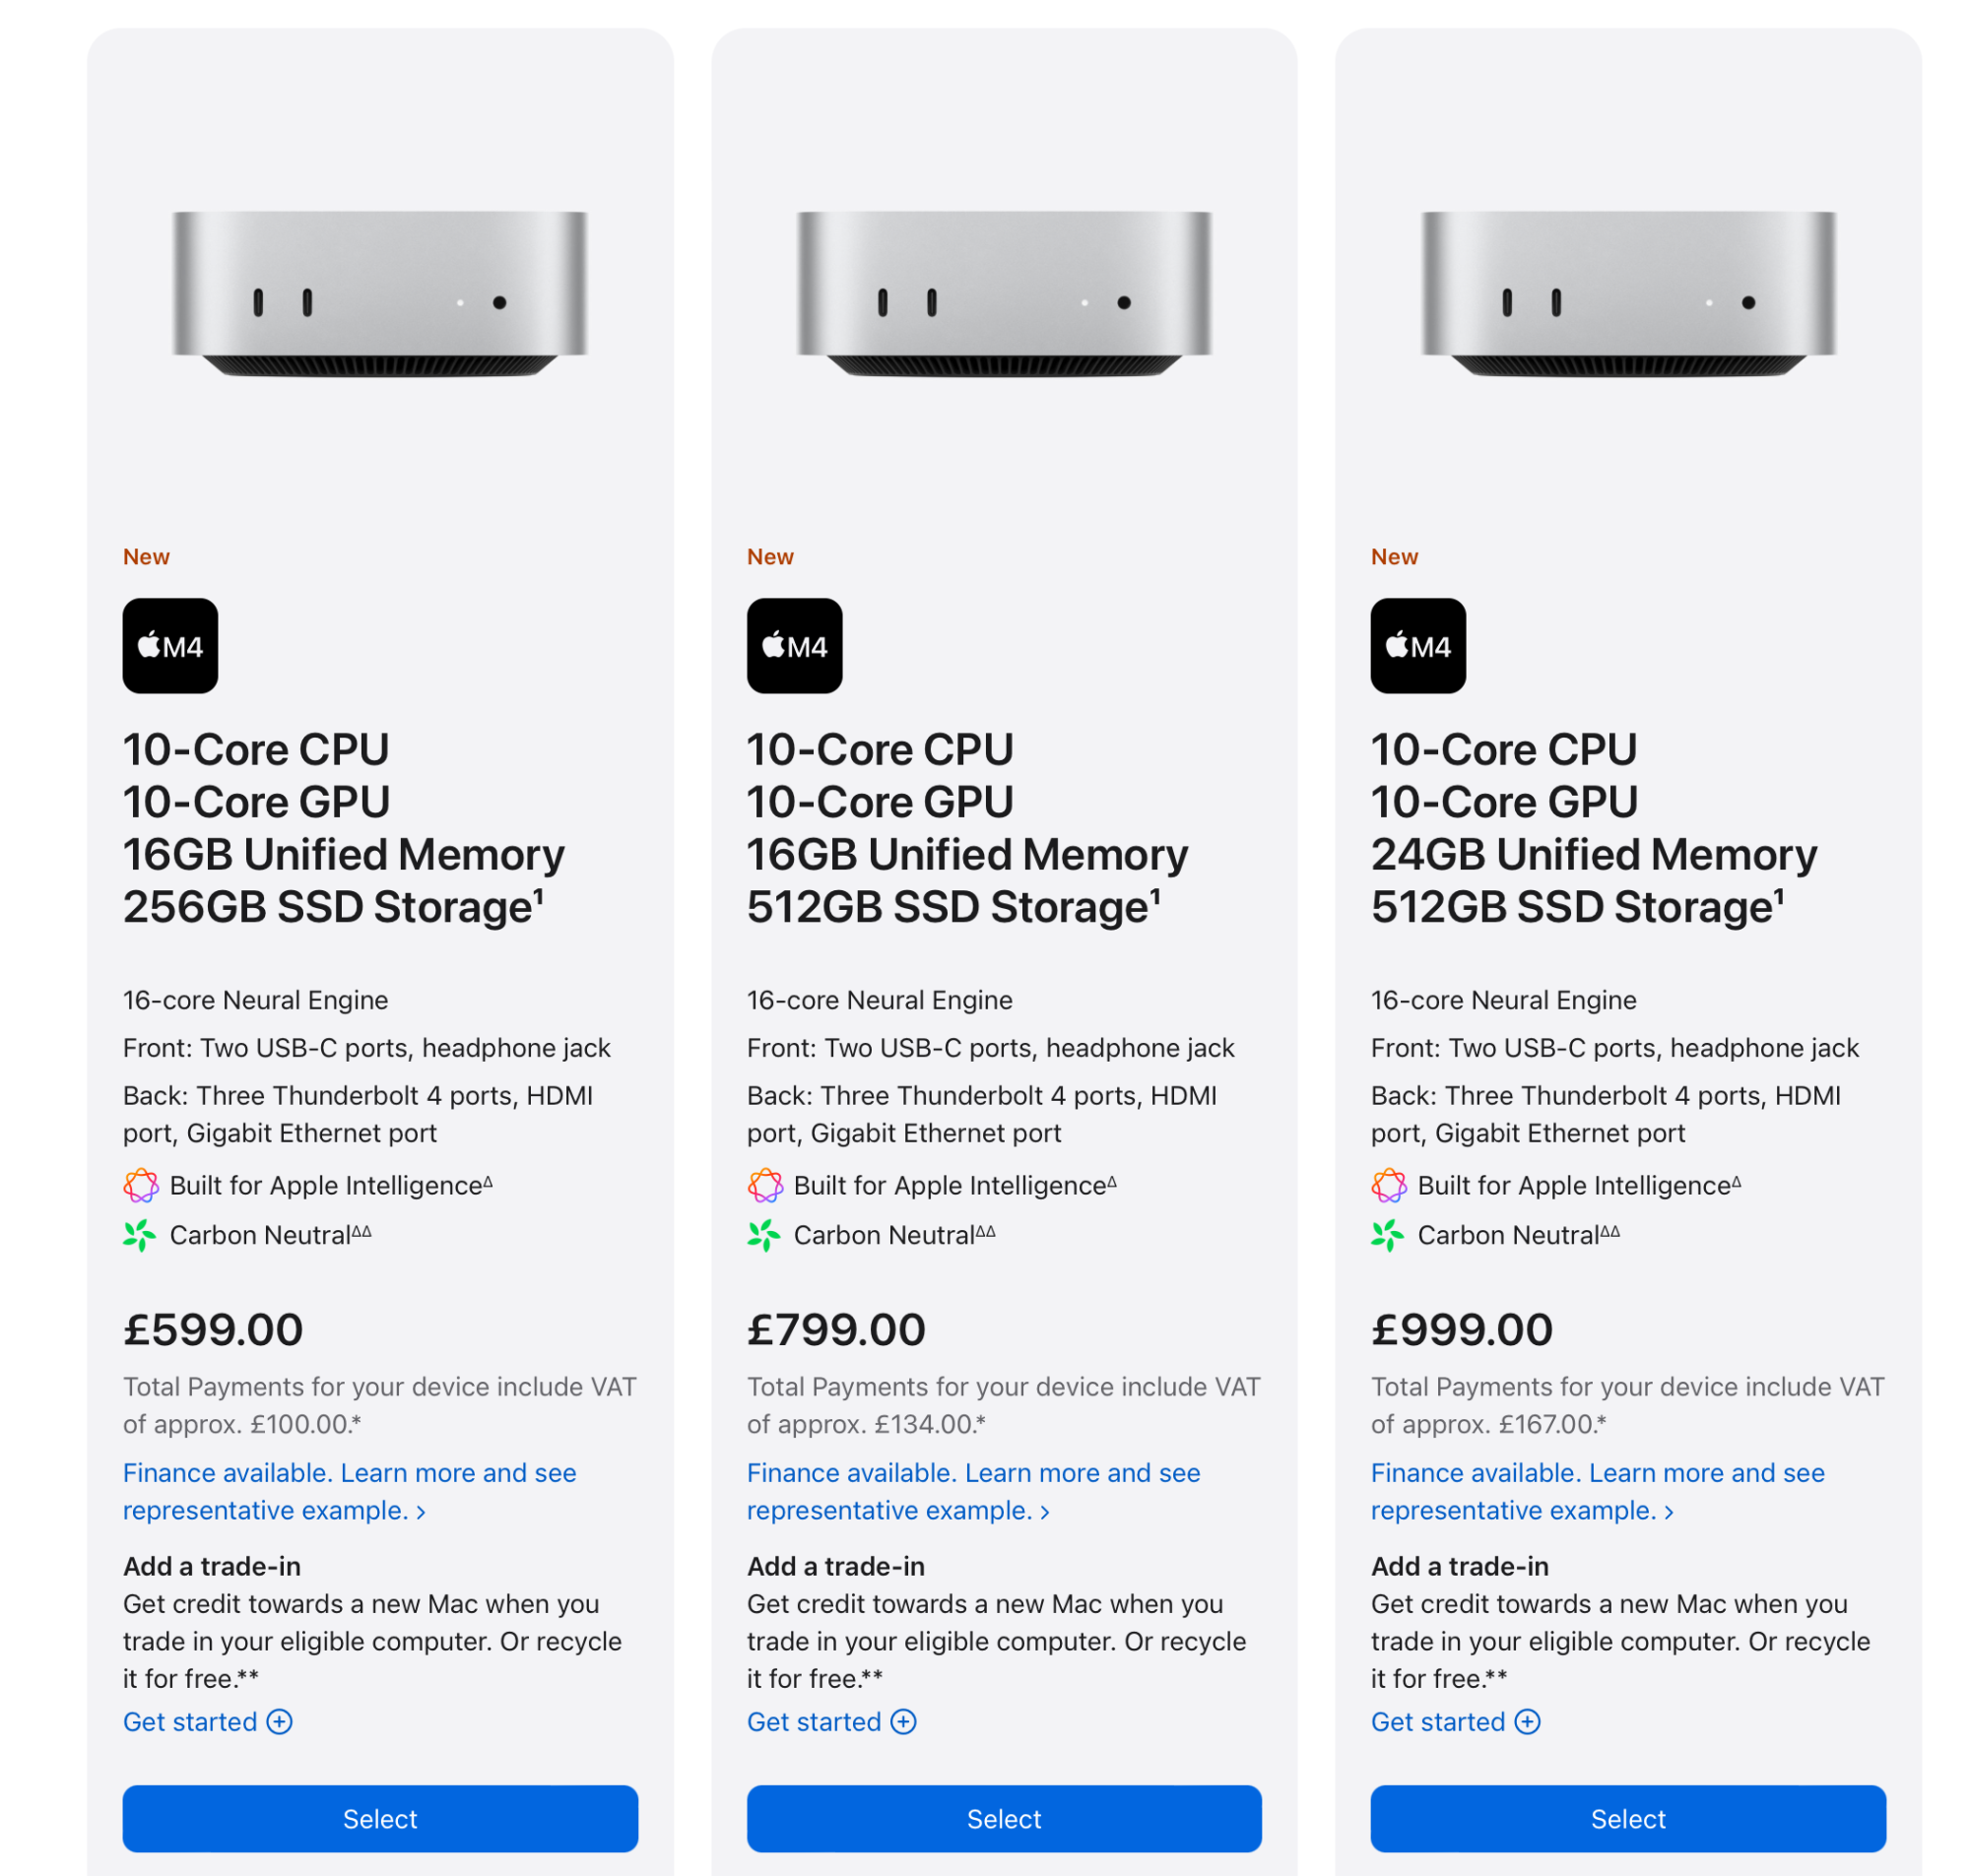
Task: Select the £999.00 24GB Mac mini
Action: click(1628, 1819)
